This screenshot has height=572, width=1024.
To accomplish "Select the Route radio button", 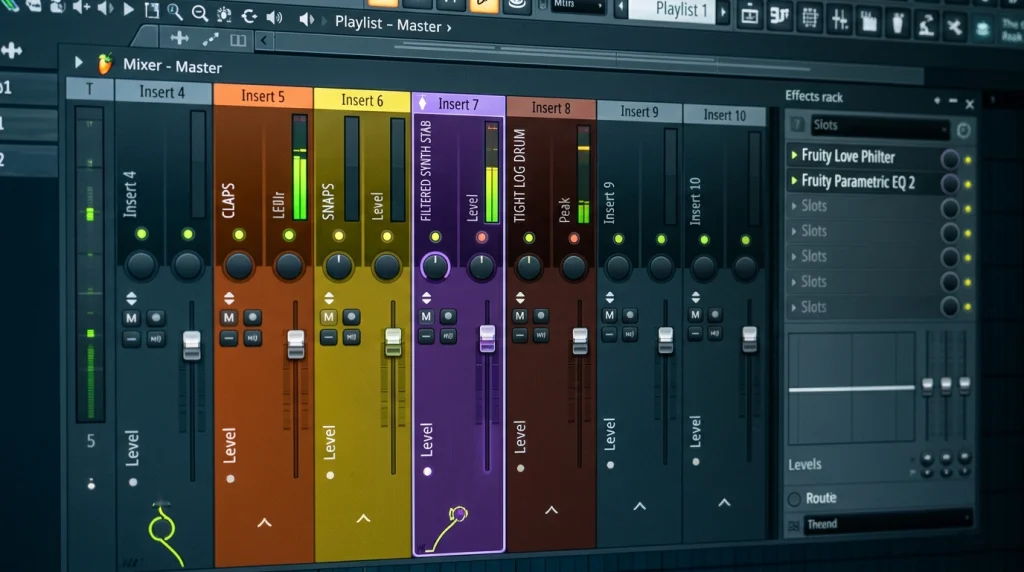I will coord(793,499).
